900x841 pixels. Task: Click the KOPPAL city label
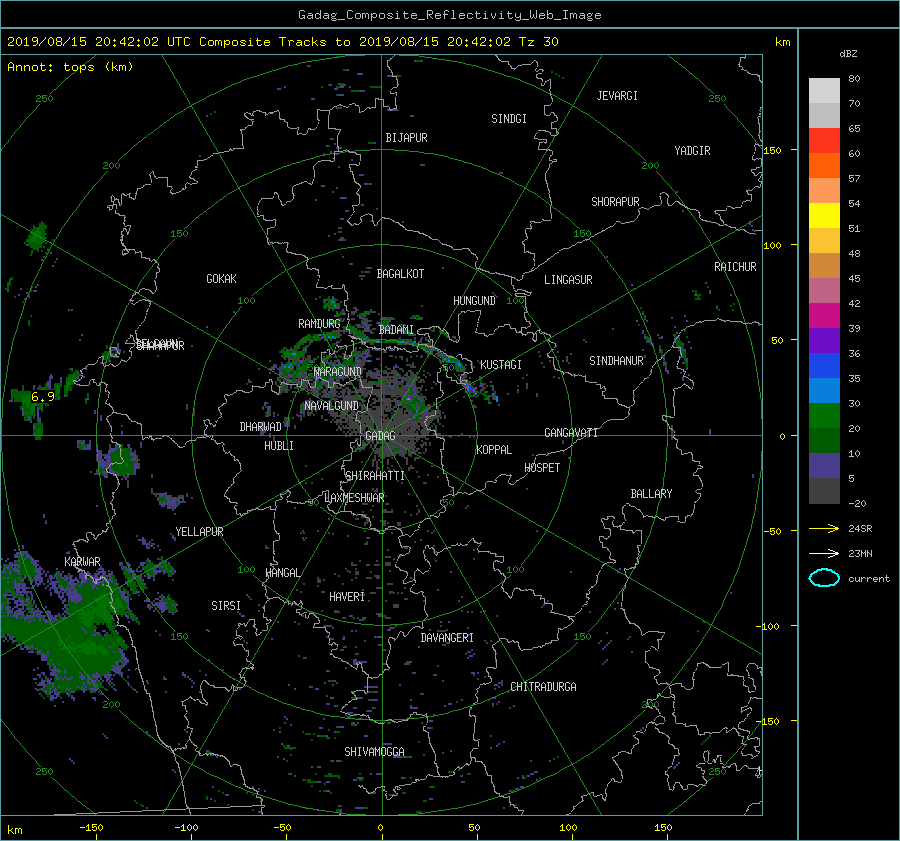tap(494, 450)
